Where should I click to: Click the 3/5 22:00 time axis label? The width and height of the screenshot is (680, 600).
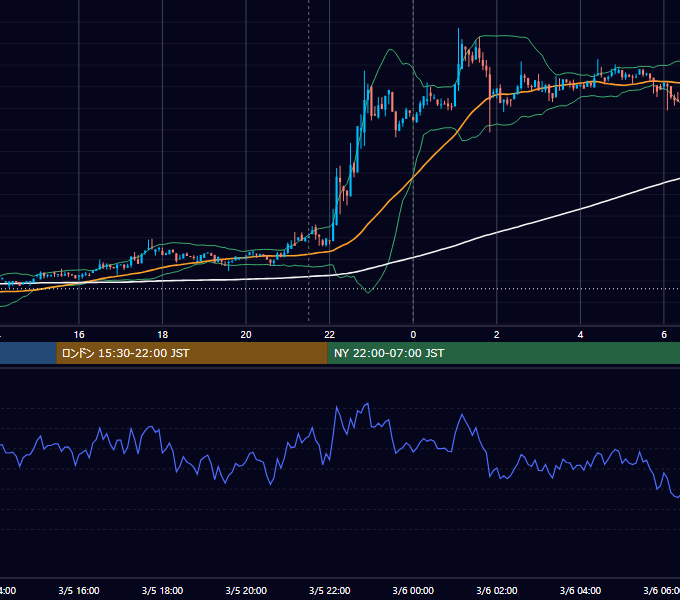click(330, 590)
